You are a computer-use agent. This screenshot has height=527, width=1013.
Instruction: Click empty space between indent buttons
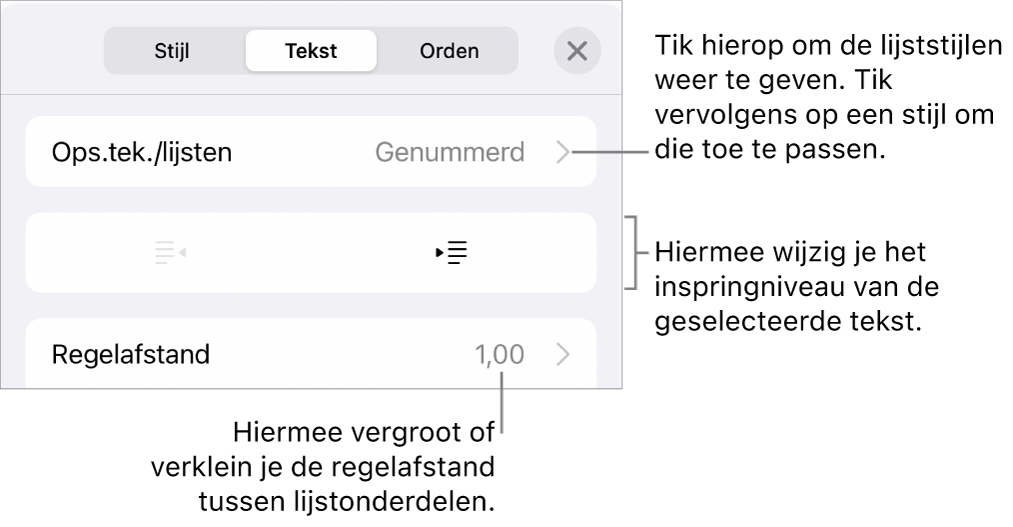point(311,253)
